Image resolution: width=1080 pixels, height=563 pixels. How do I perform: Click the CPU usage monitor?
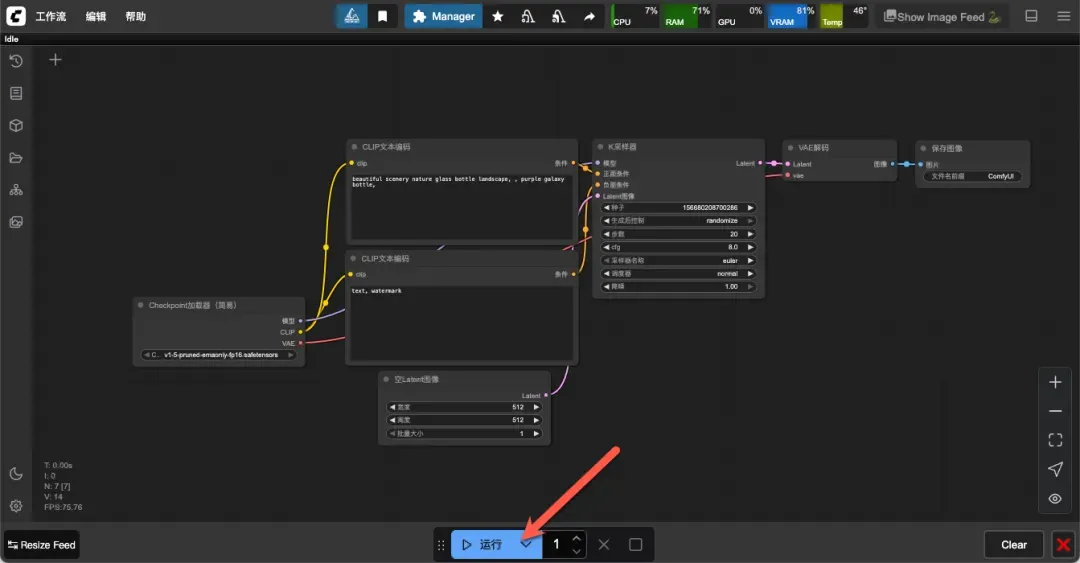636,16
